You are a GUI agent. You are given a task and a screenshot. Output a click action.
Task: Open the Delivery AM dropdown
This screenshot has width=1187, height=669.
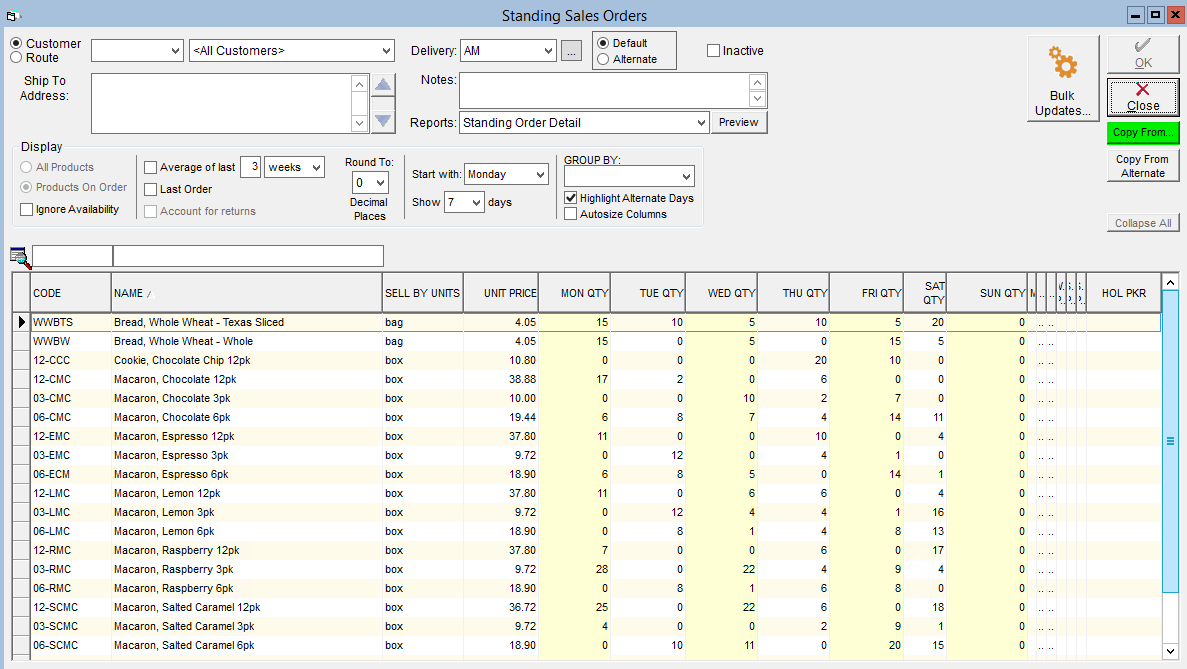coord(549,51)
